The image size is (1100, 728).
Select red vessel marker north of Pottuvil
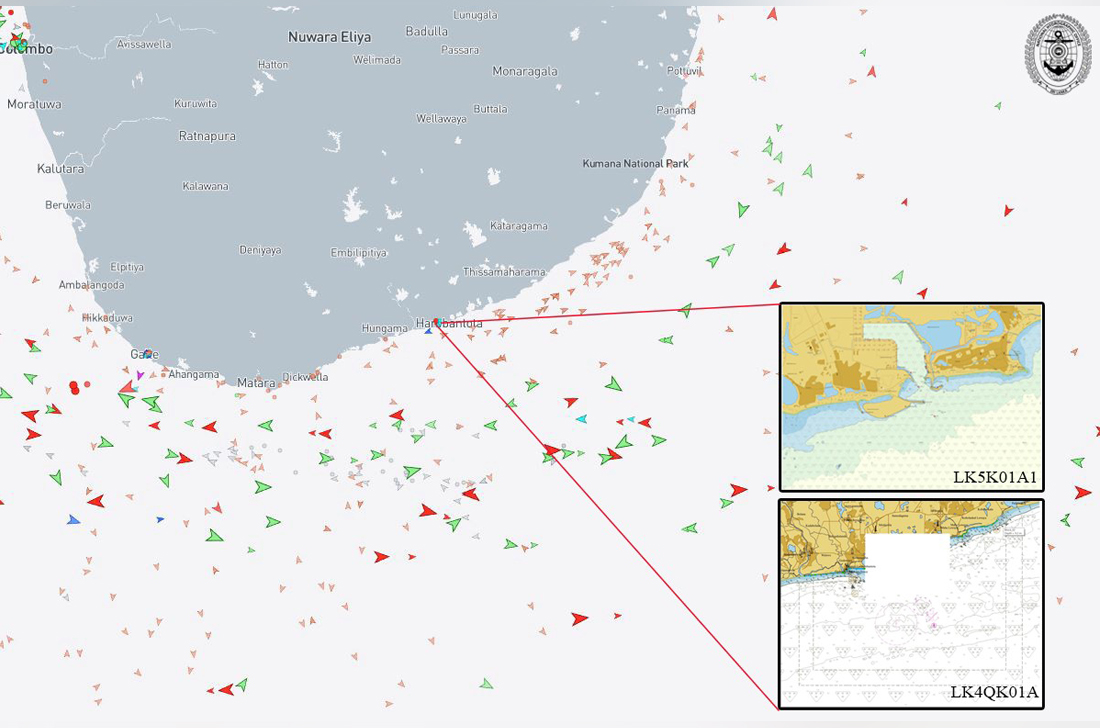pos(771,14)
